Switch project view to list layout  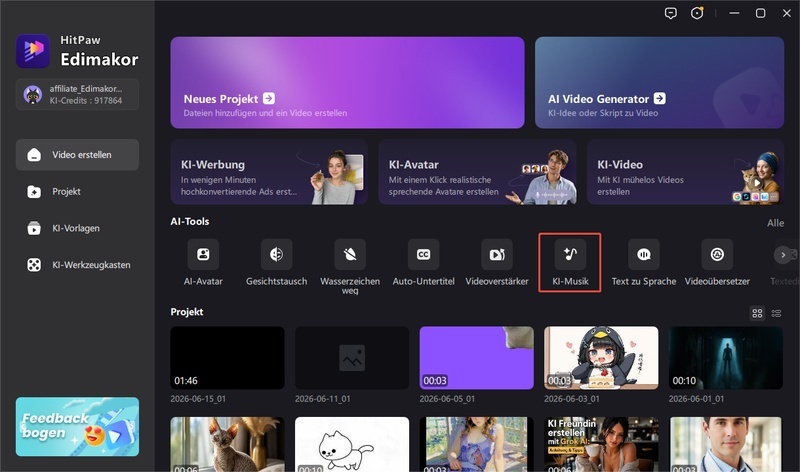[777, 313]
